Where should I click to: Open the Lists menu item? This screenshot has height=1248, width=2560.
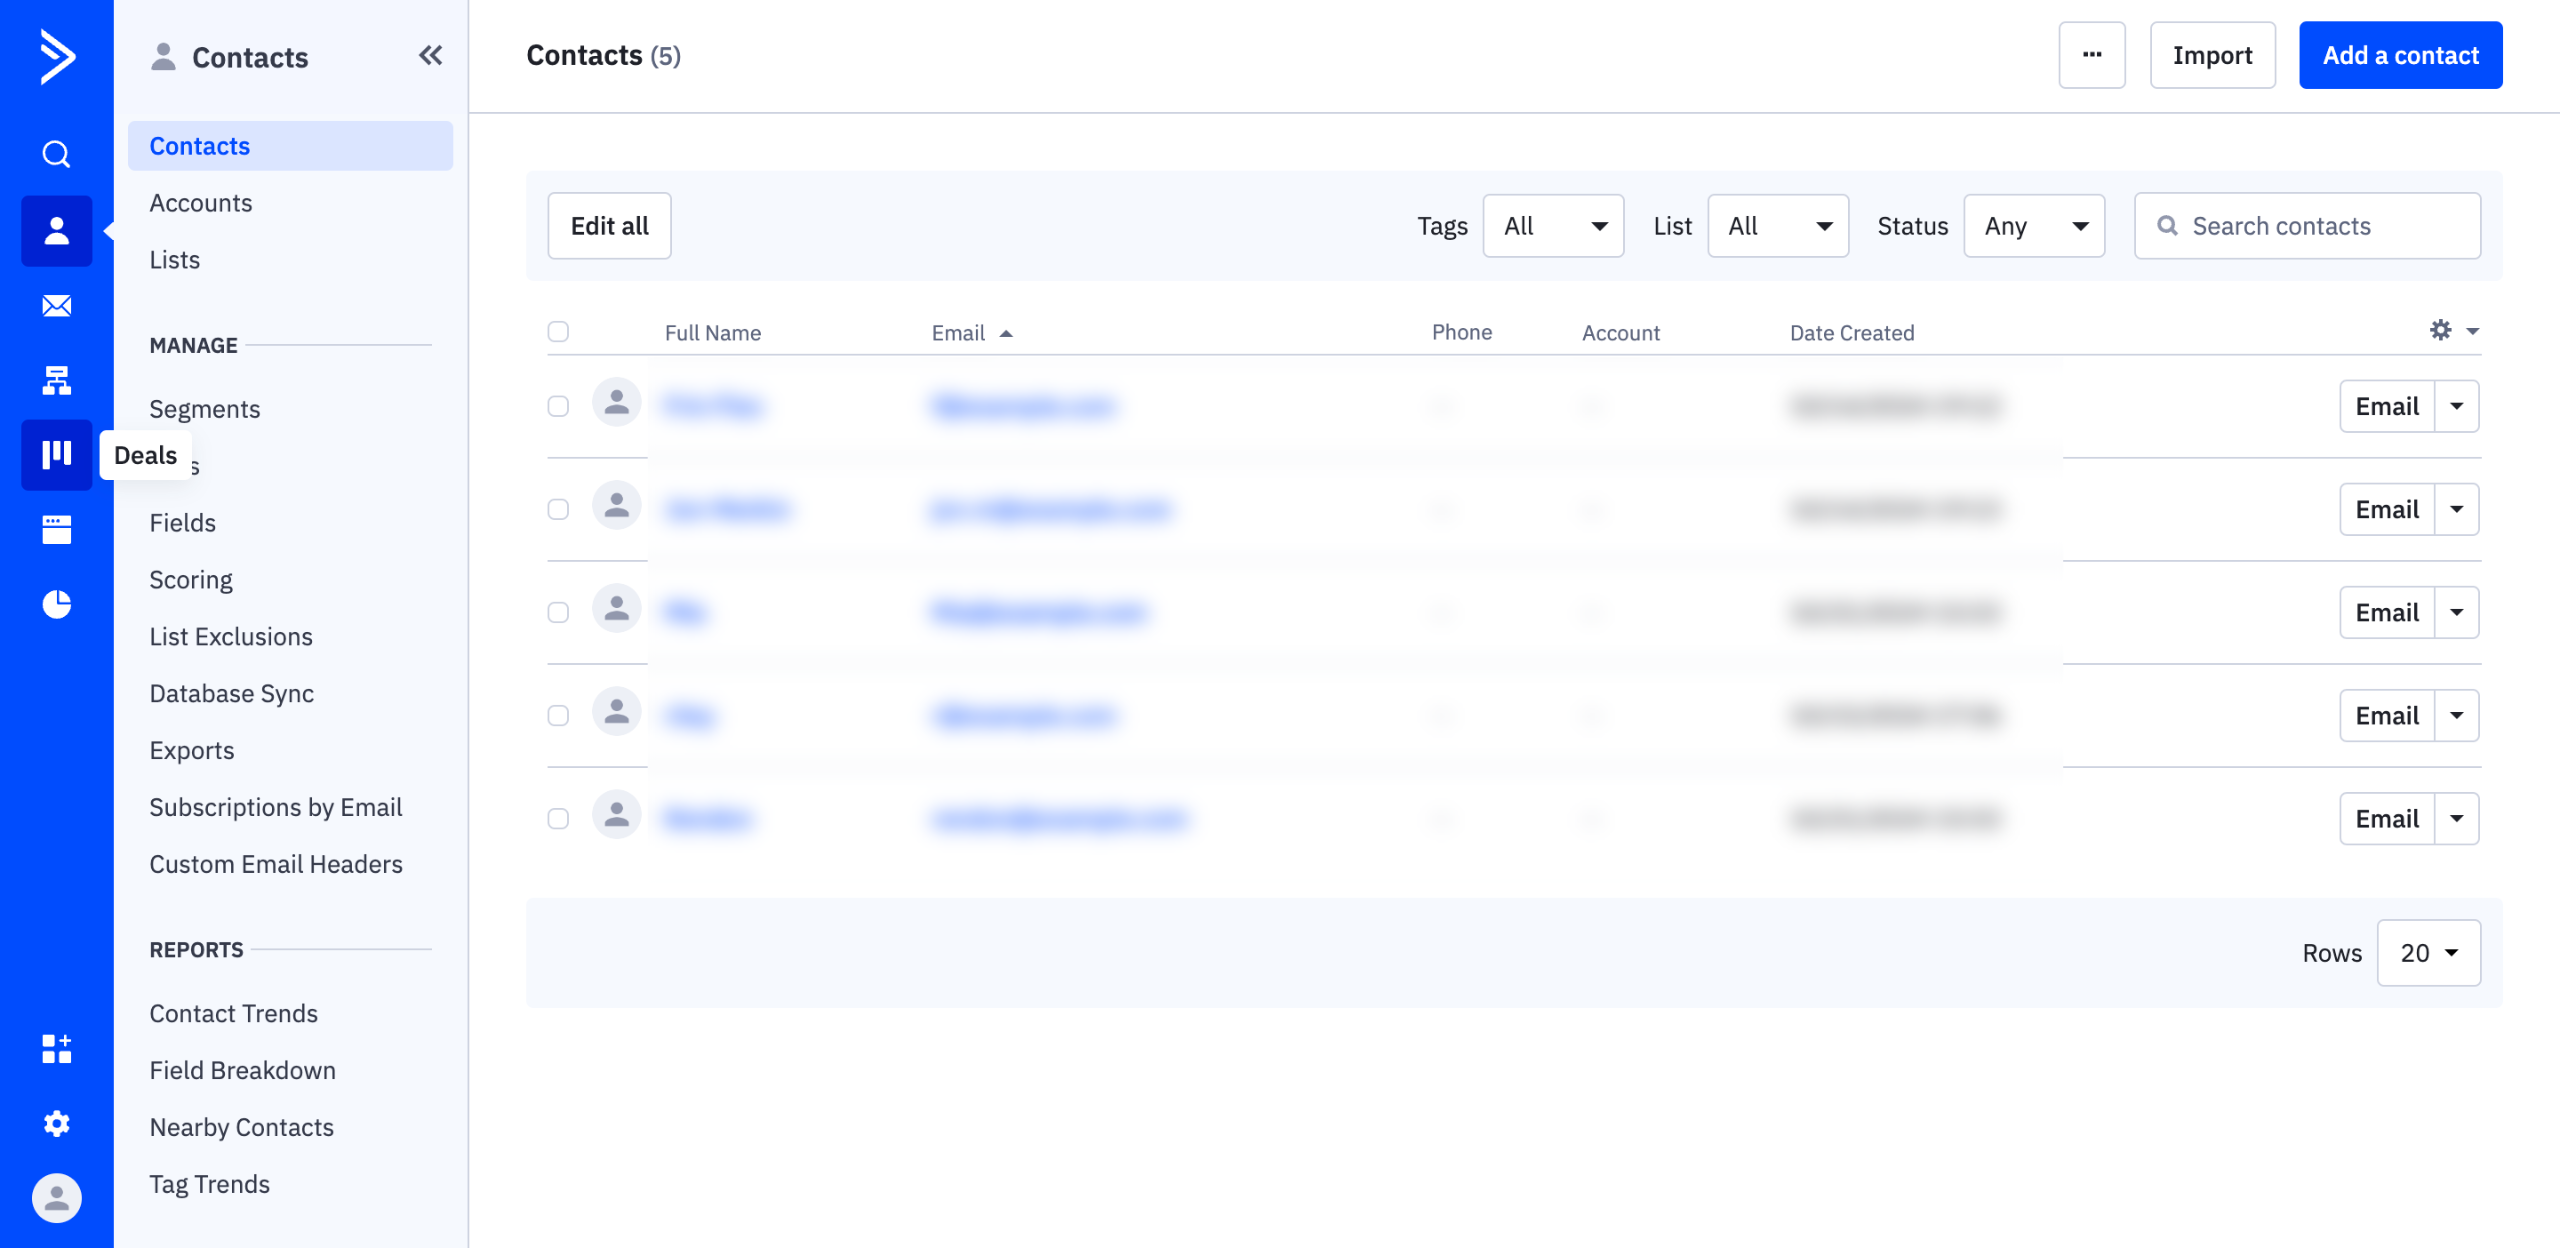[174, 260]
